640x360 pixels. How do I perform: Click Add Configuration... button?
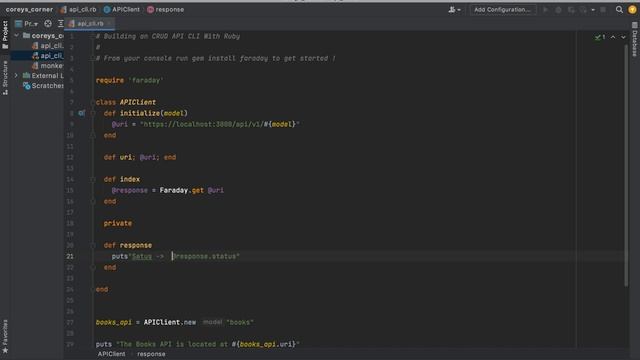(x=502, y=9)
